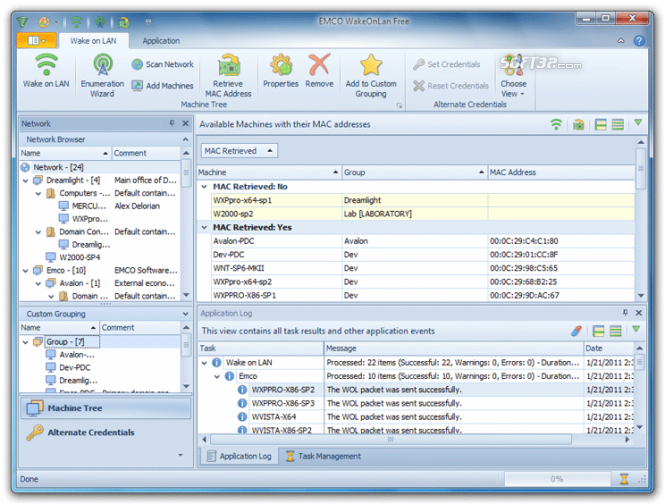Open the orange application menu button
The image size is (665, 504).
[x=36, y=41]
